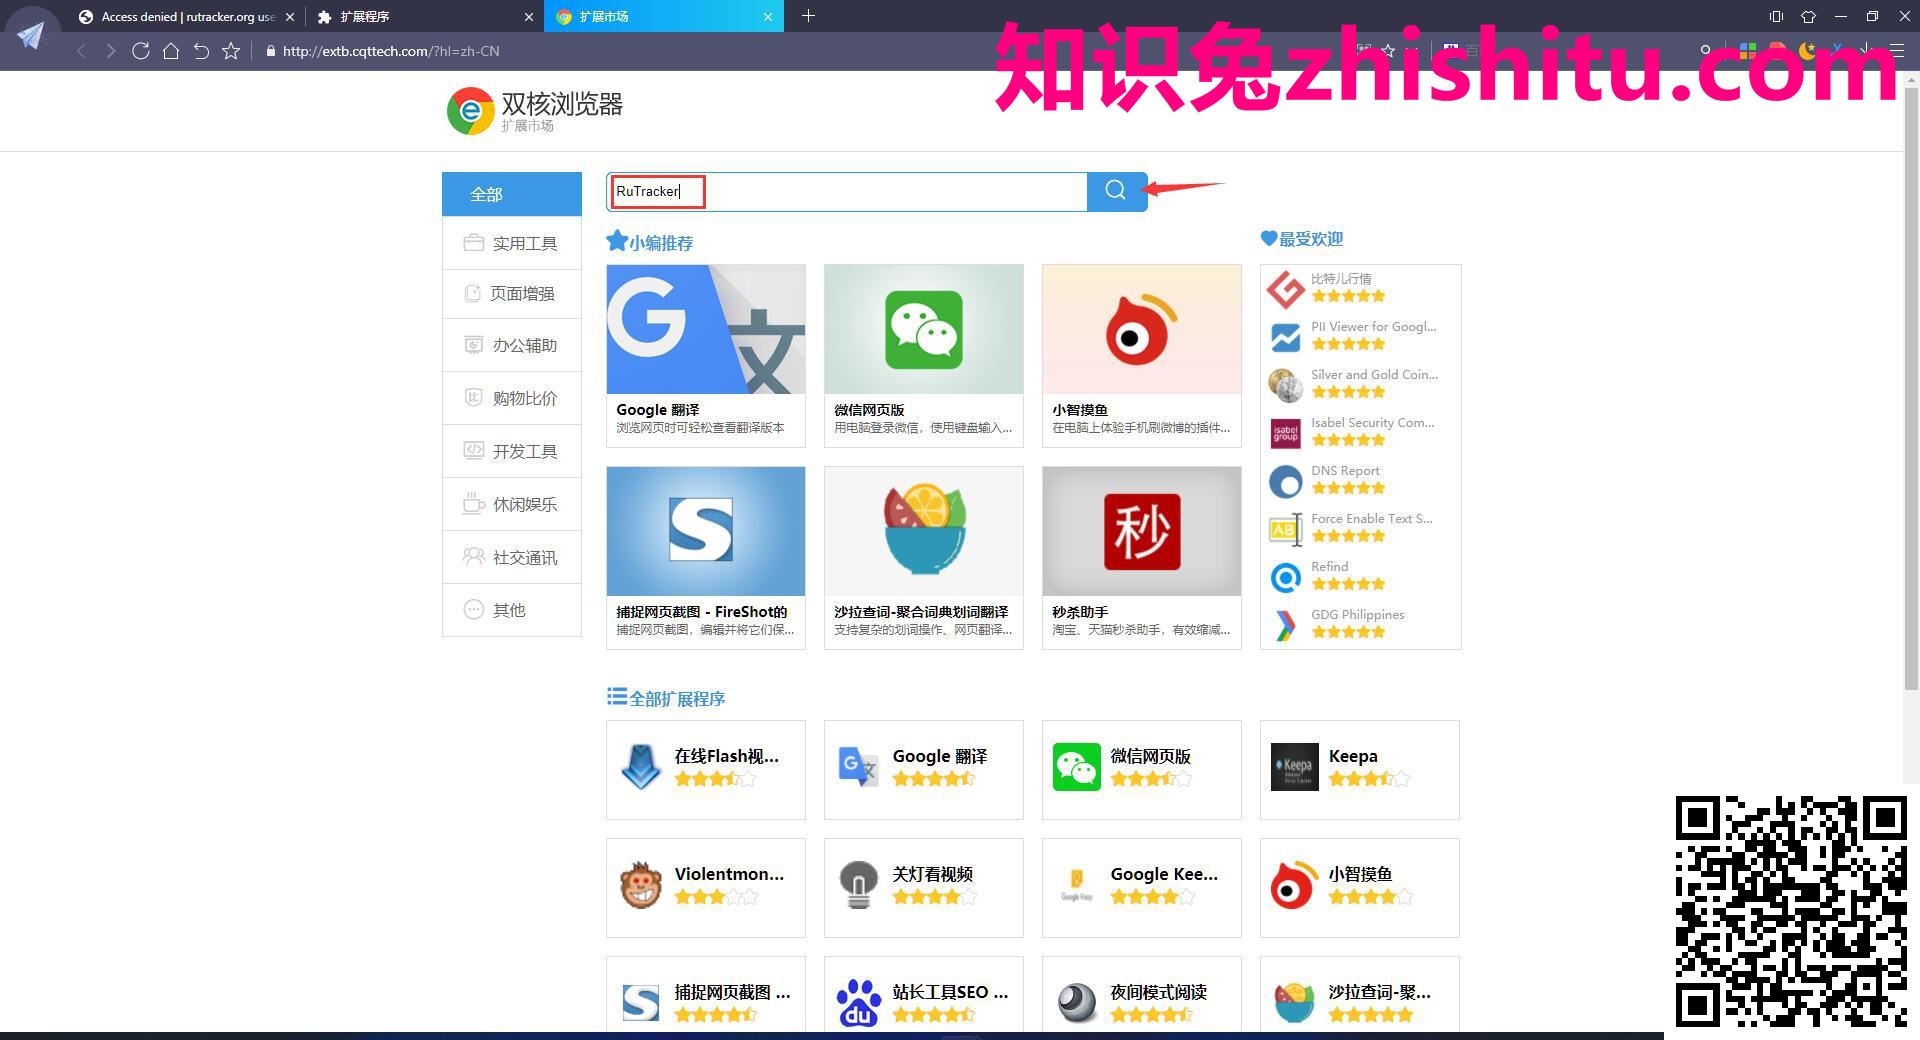Open the 社交通讯 category
This screenshot has width=1920, height=1040.
tap(511, 557)
